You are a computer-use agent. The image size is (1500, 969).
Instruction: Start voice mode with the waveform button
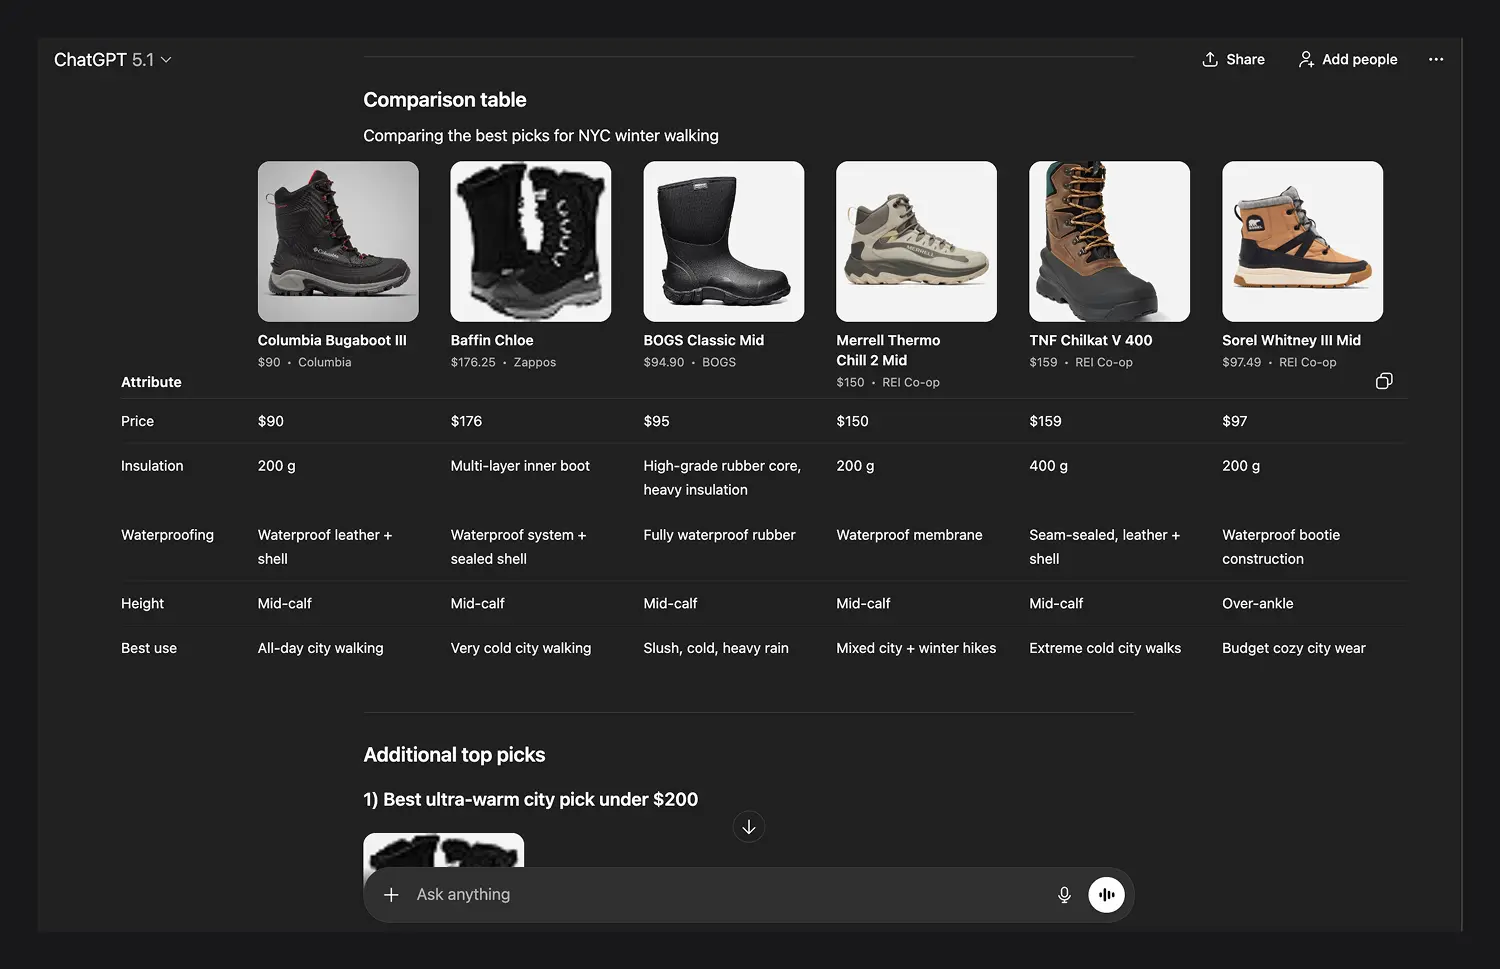(x=1106, y=895)
